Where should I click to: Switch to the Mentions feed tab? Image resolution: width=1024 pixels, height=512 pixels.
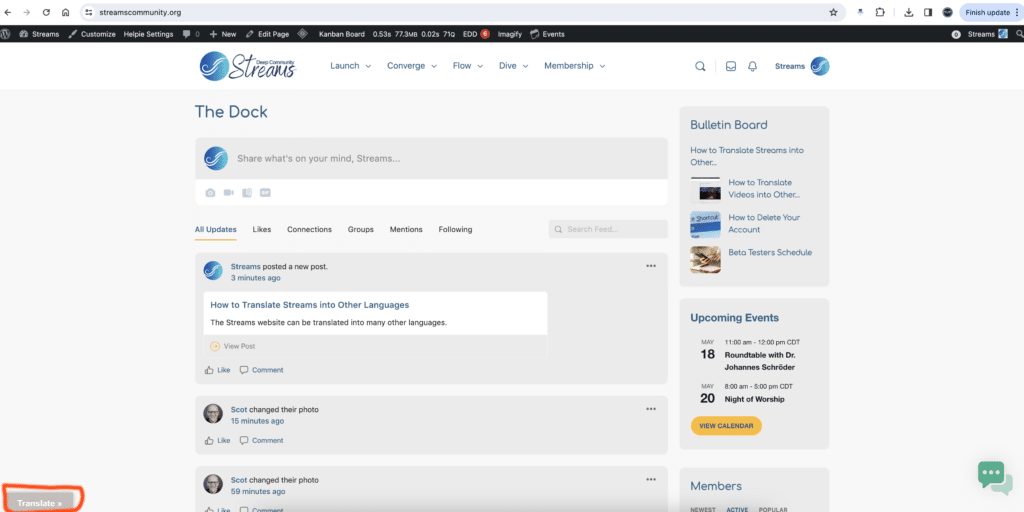pos(406,229)
